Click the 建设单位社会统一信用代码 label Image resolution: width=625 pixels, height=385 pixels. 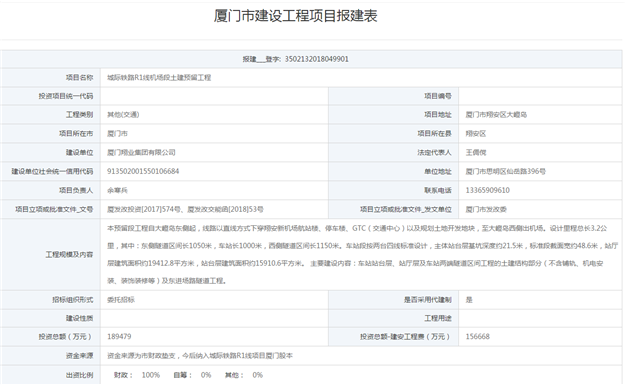(x=52, y=171)
